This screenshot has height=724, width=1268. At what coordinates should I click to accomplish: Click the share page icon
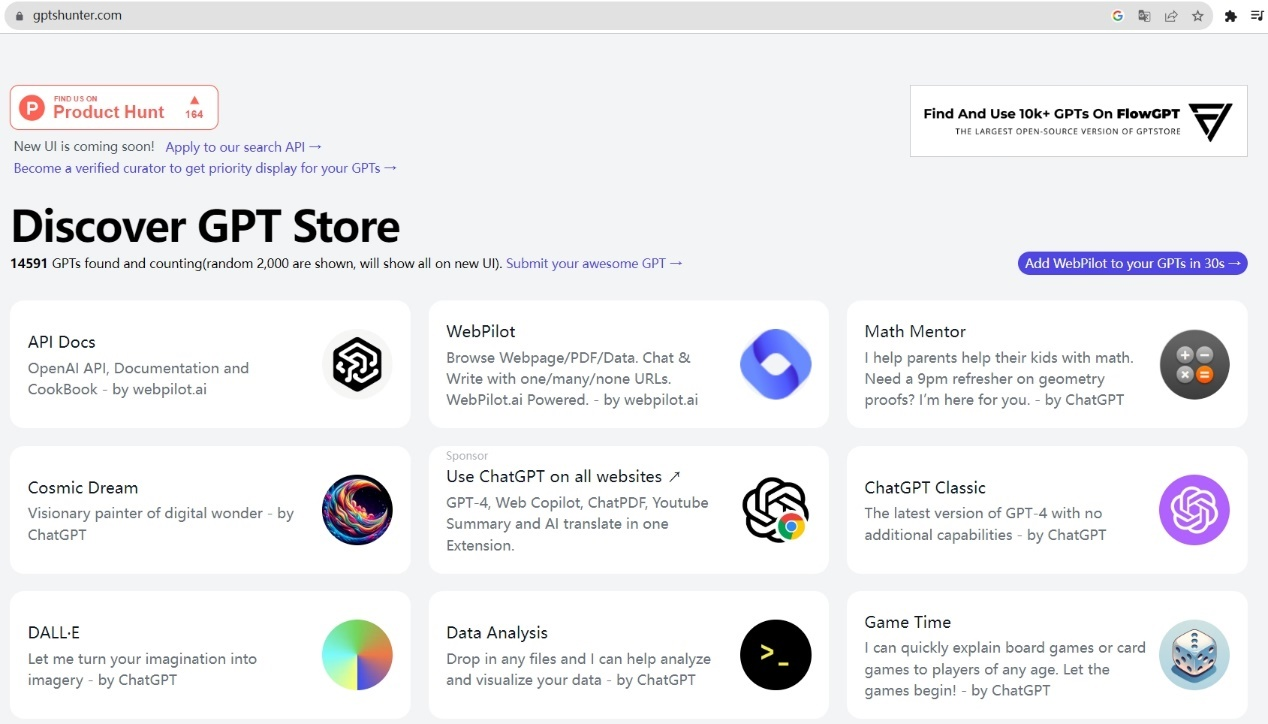pos(1171,16)
